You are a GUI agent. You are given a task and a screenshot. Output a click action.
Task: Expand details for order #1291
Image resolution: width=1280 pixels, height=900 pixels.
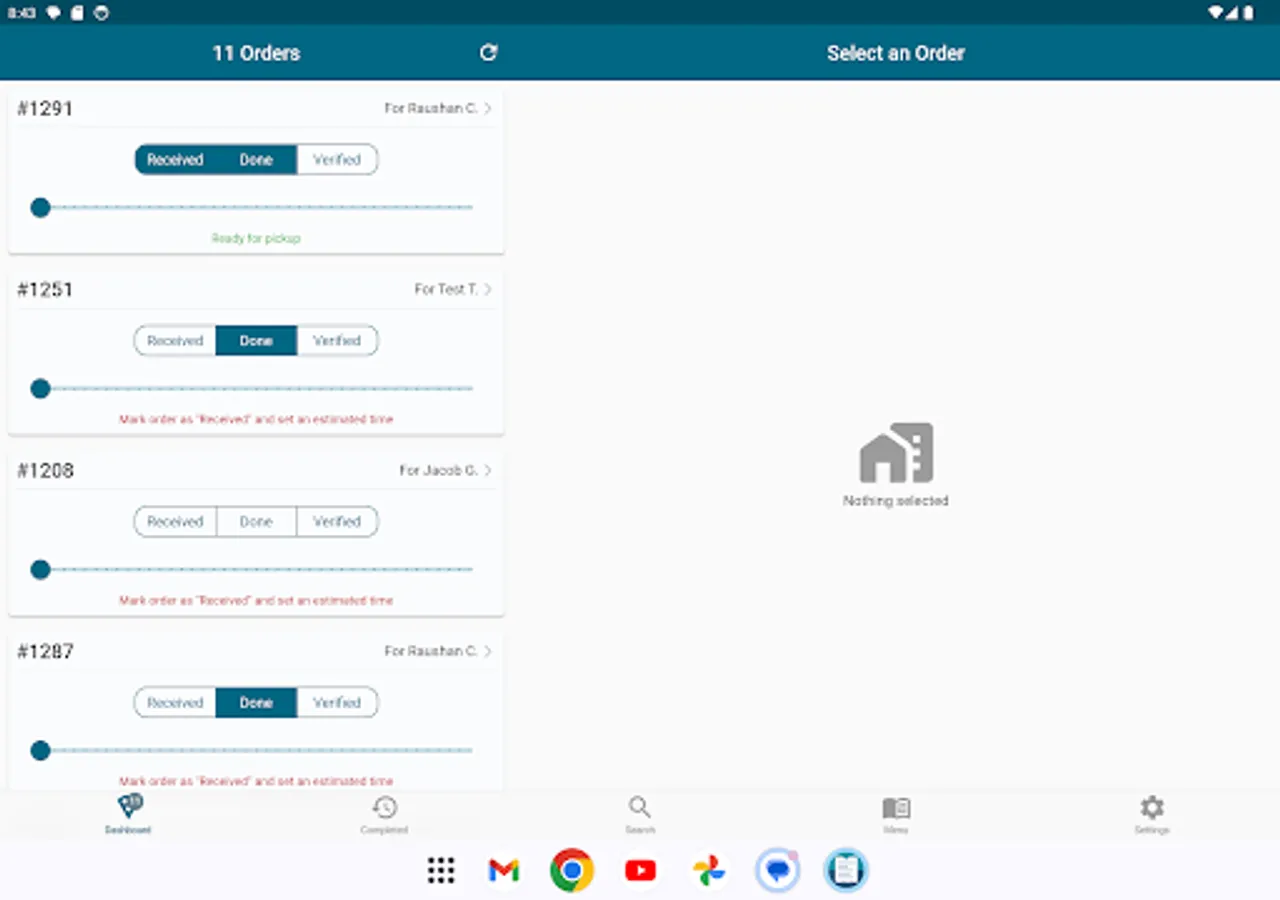[487, 108]
